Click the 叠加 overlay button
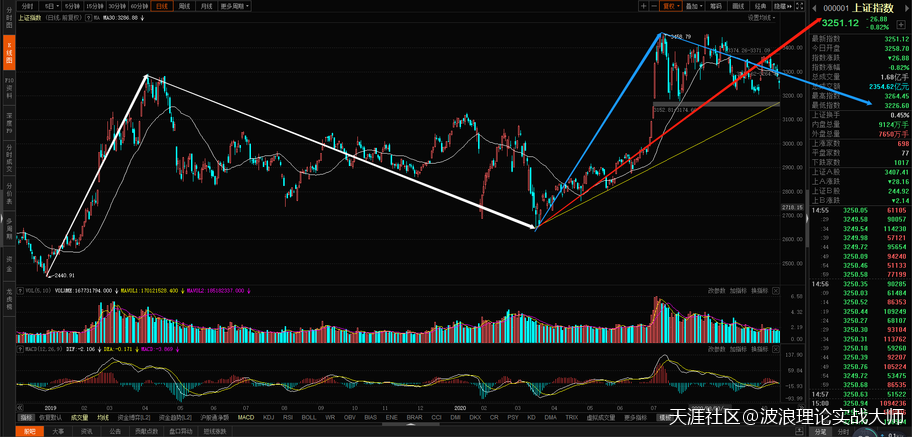This screenshot has width=912, height=437. click(695, 6)
